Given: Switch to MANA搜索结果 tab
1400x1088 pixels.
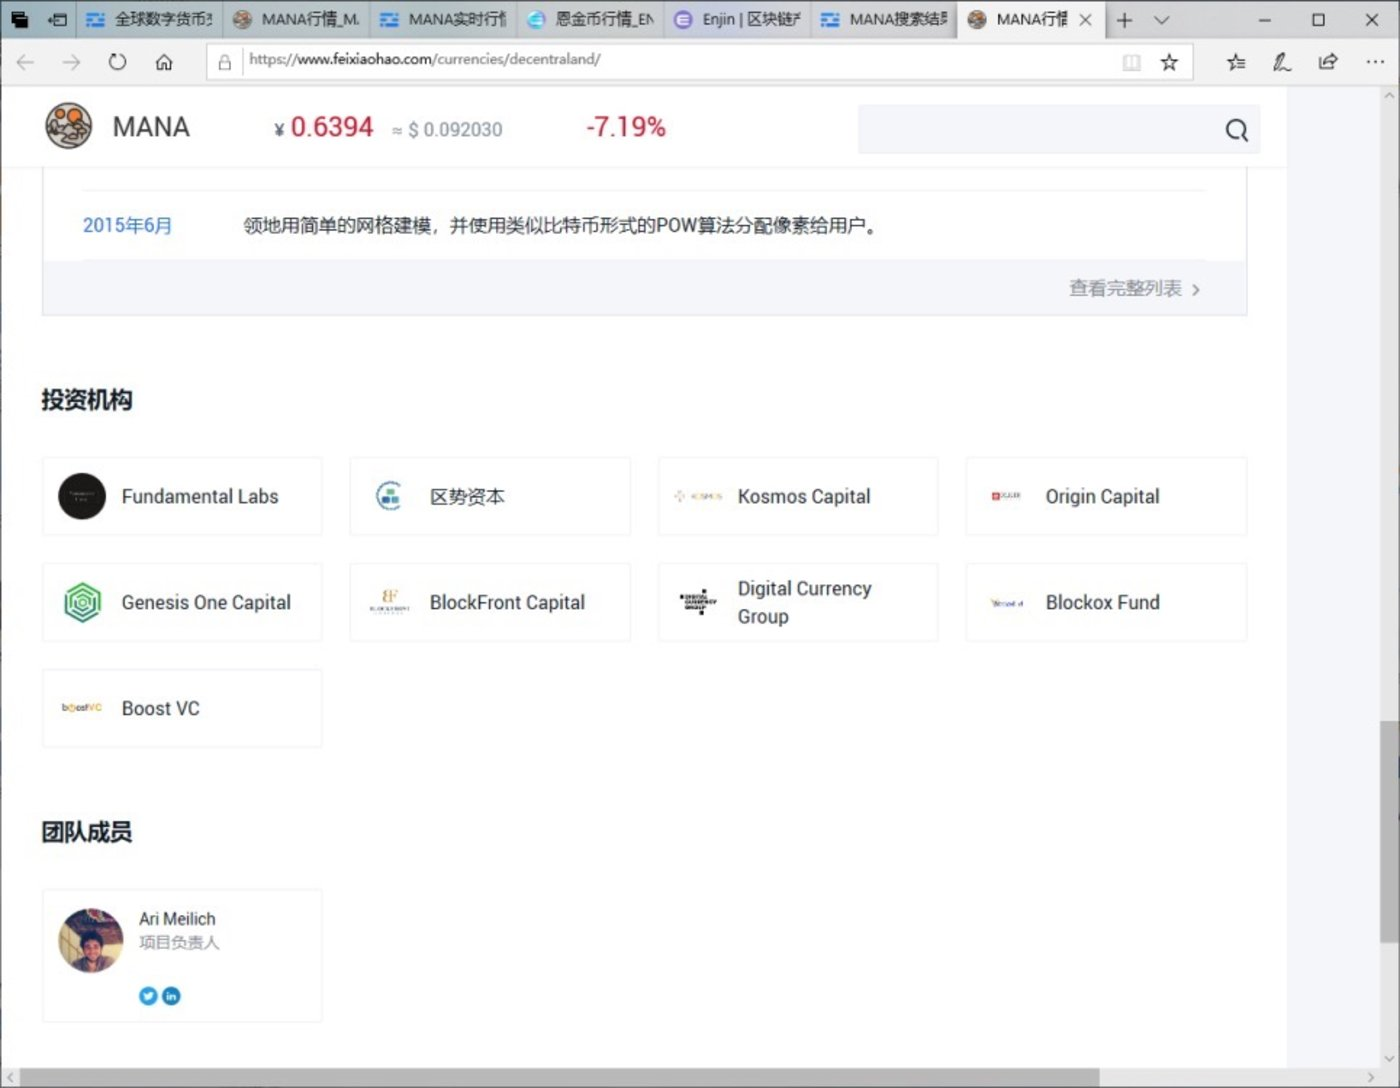Looking at the screenshot, I should tap(884, 19).
